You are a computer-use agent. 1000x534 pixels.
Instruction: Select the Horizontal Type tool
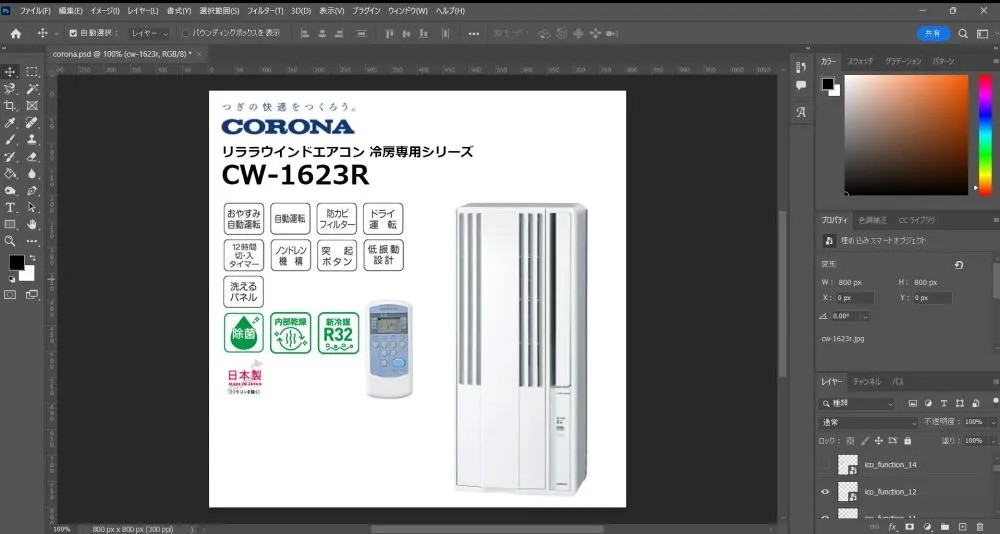[x=10, y=207]
